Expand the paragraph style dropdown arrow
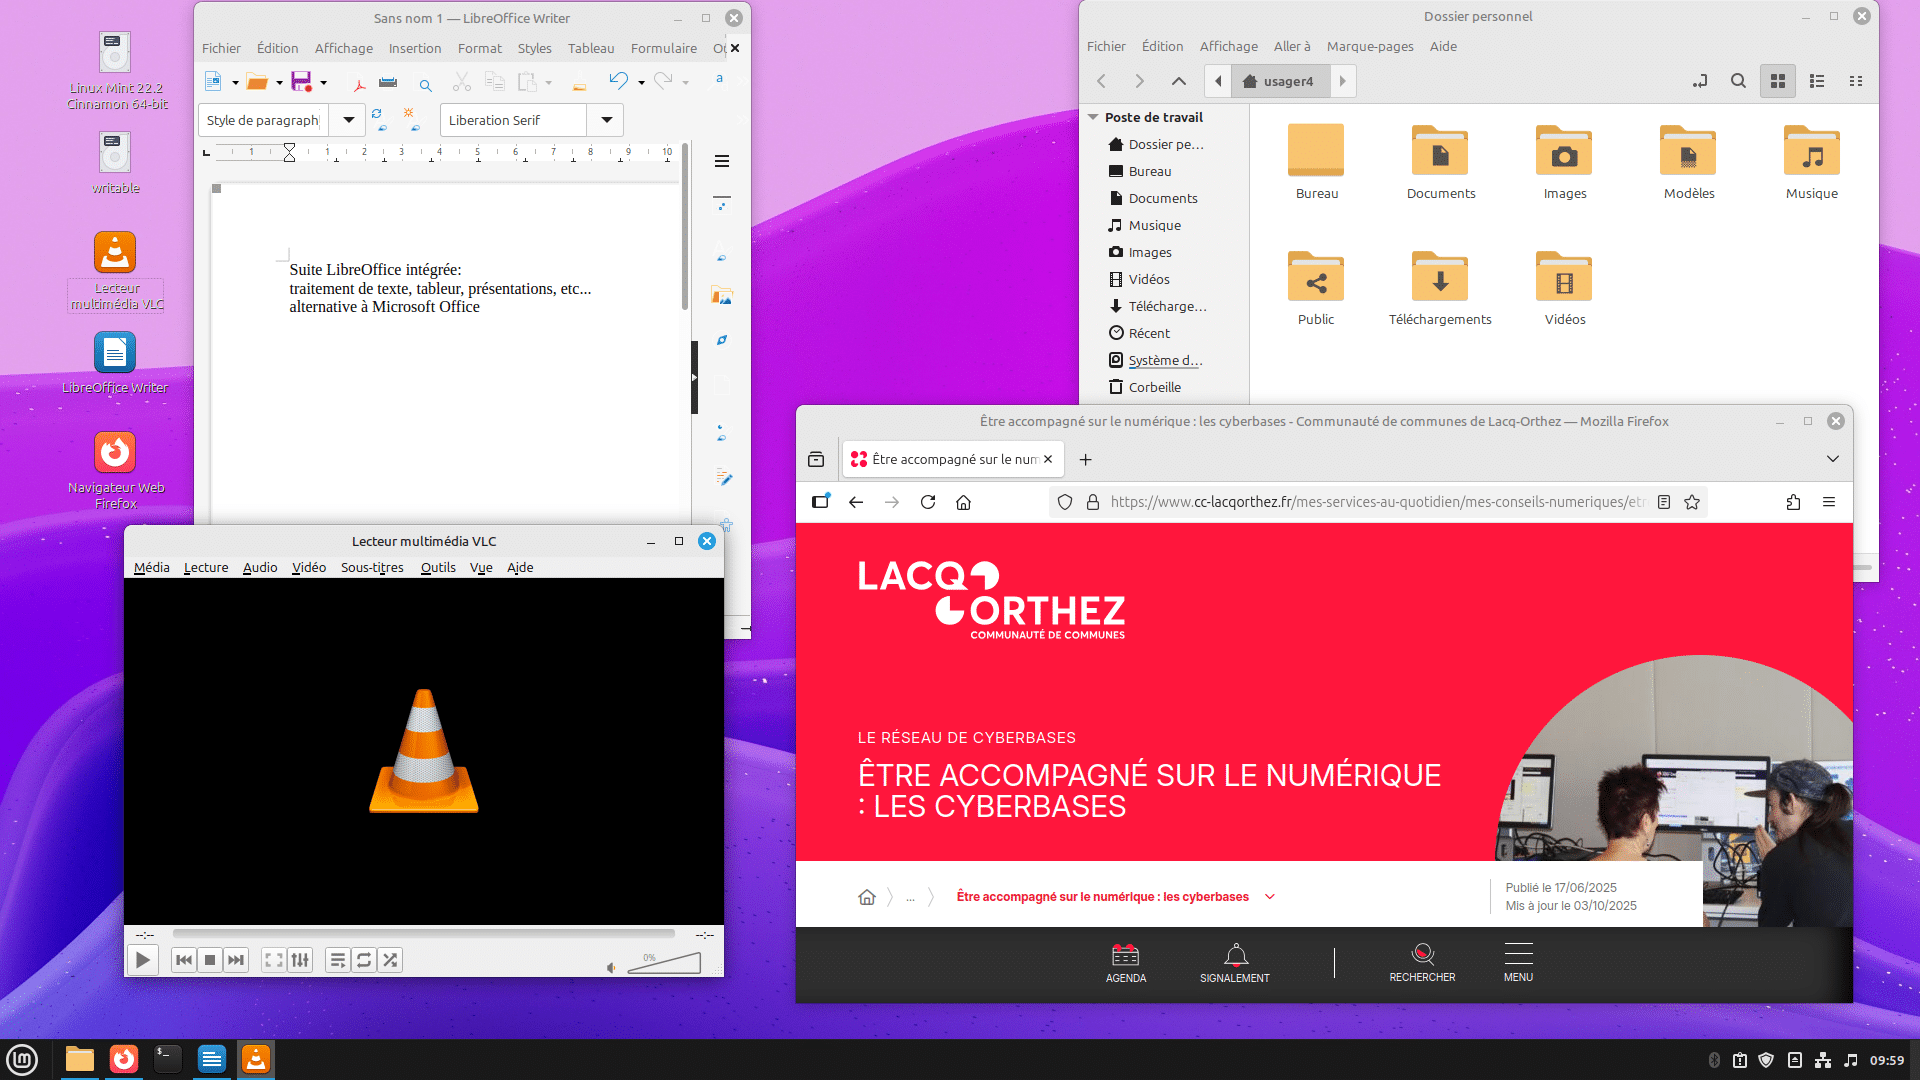The height and width of the screenshot is (1080, 1920). click(348, 120)
